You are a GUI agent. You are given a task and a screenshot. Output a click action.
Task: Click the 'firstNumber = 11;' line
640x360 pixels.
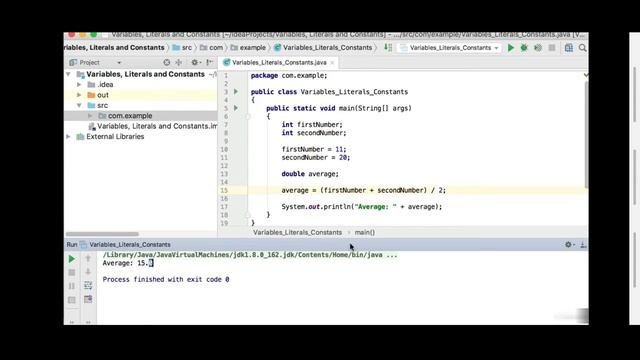[x=313, y=149]
